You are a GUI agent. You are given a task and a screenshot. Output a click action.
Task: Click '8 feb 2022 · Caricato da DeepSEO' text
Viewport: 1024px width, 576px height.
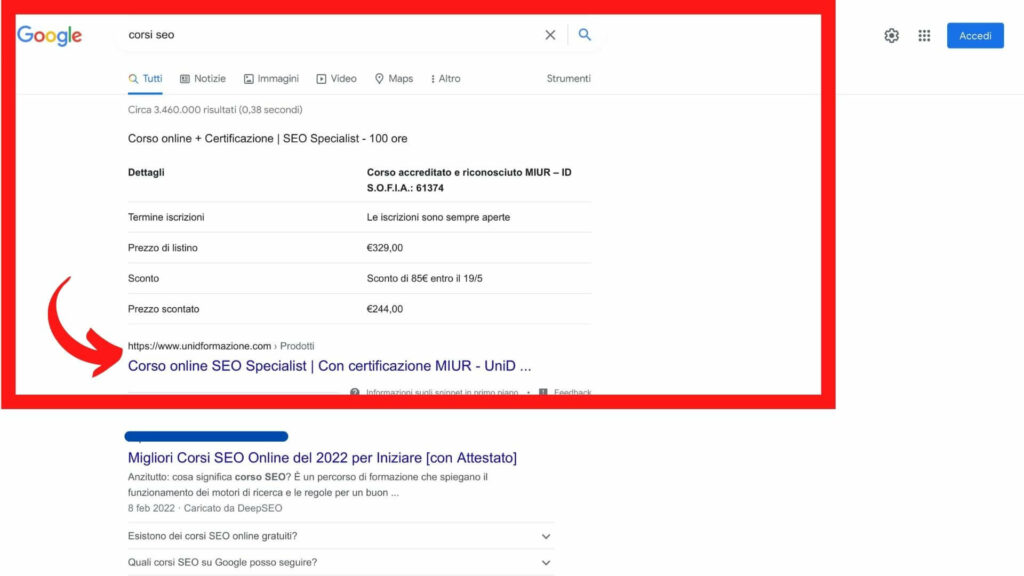pyautogui.click(x=205, y=508)
